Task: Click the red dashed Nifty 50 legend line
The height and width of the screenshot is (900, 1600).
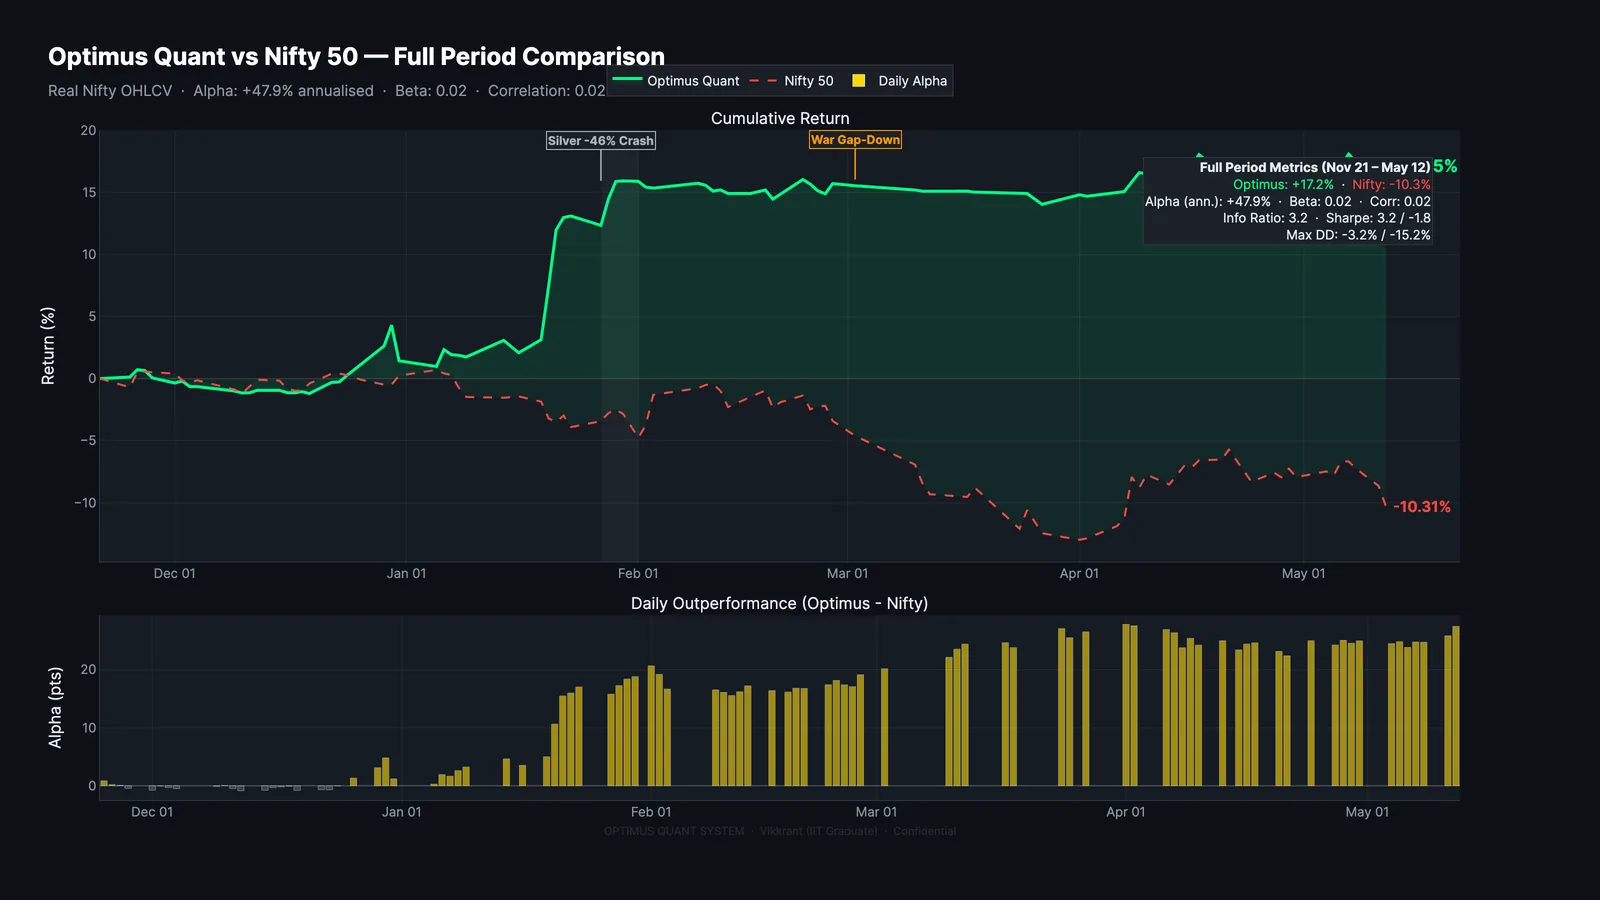Action: click(x=763, y=80)
